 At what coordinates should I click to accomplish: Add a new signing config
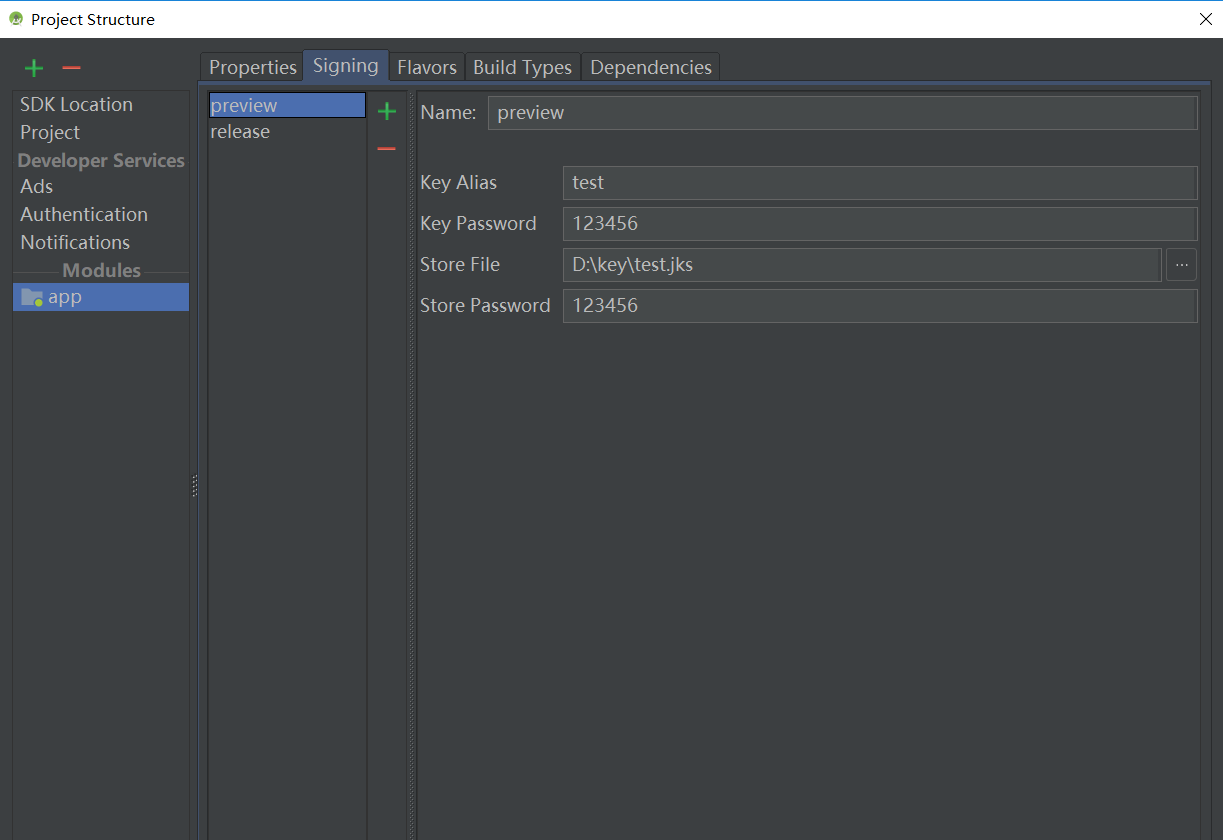coord(387,112)
